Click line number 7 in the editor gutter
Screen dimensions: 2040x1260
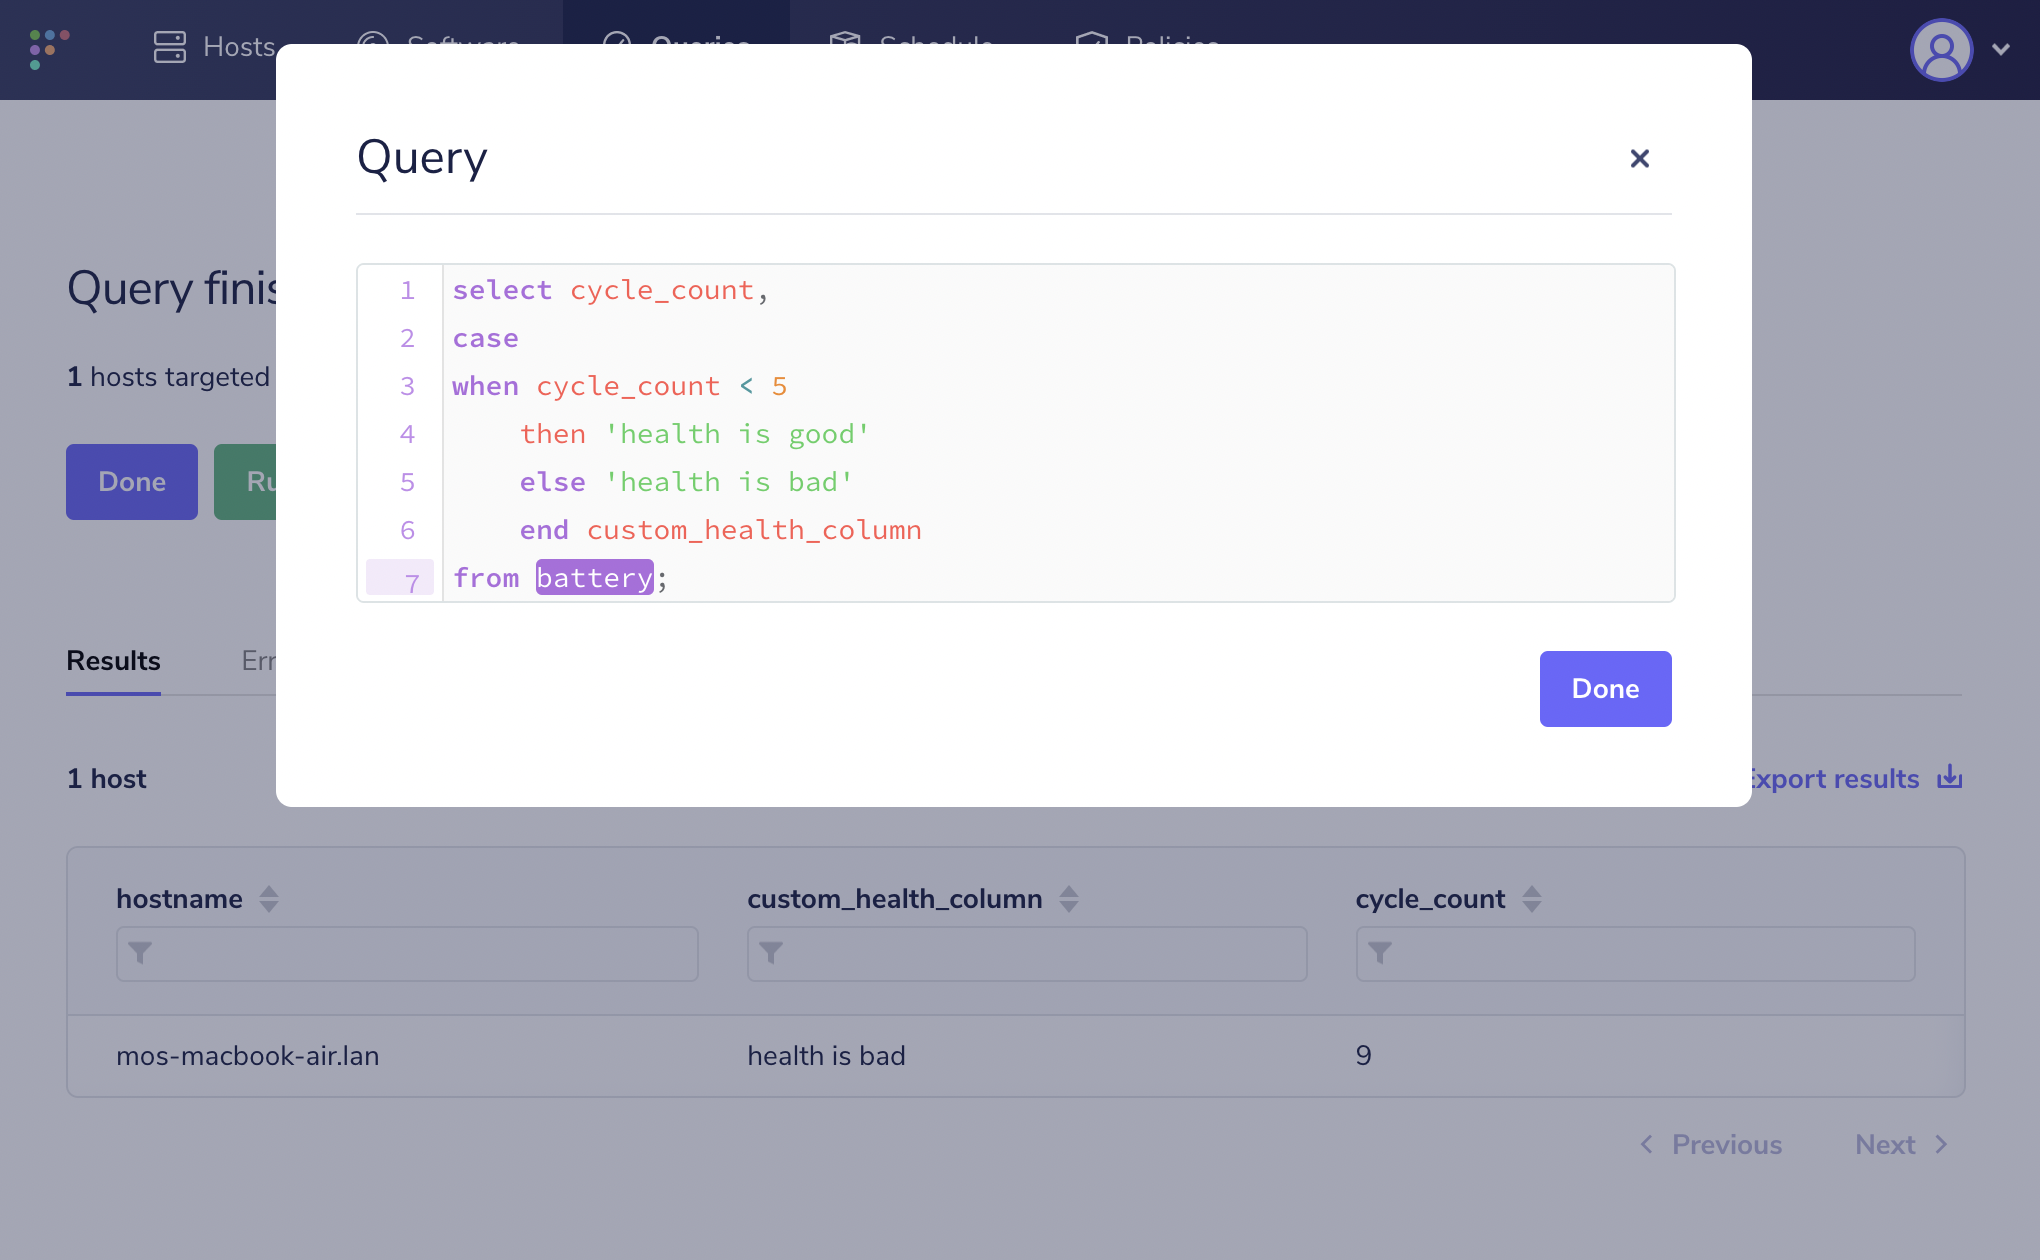411,581
